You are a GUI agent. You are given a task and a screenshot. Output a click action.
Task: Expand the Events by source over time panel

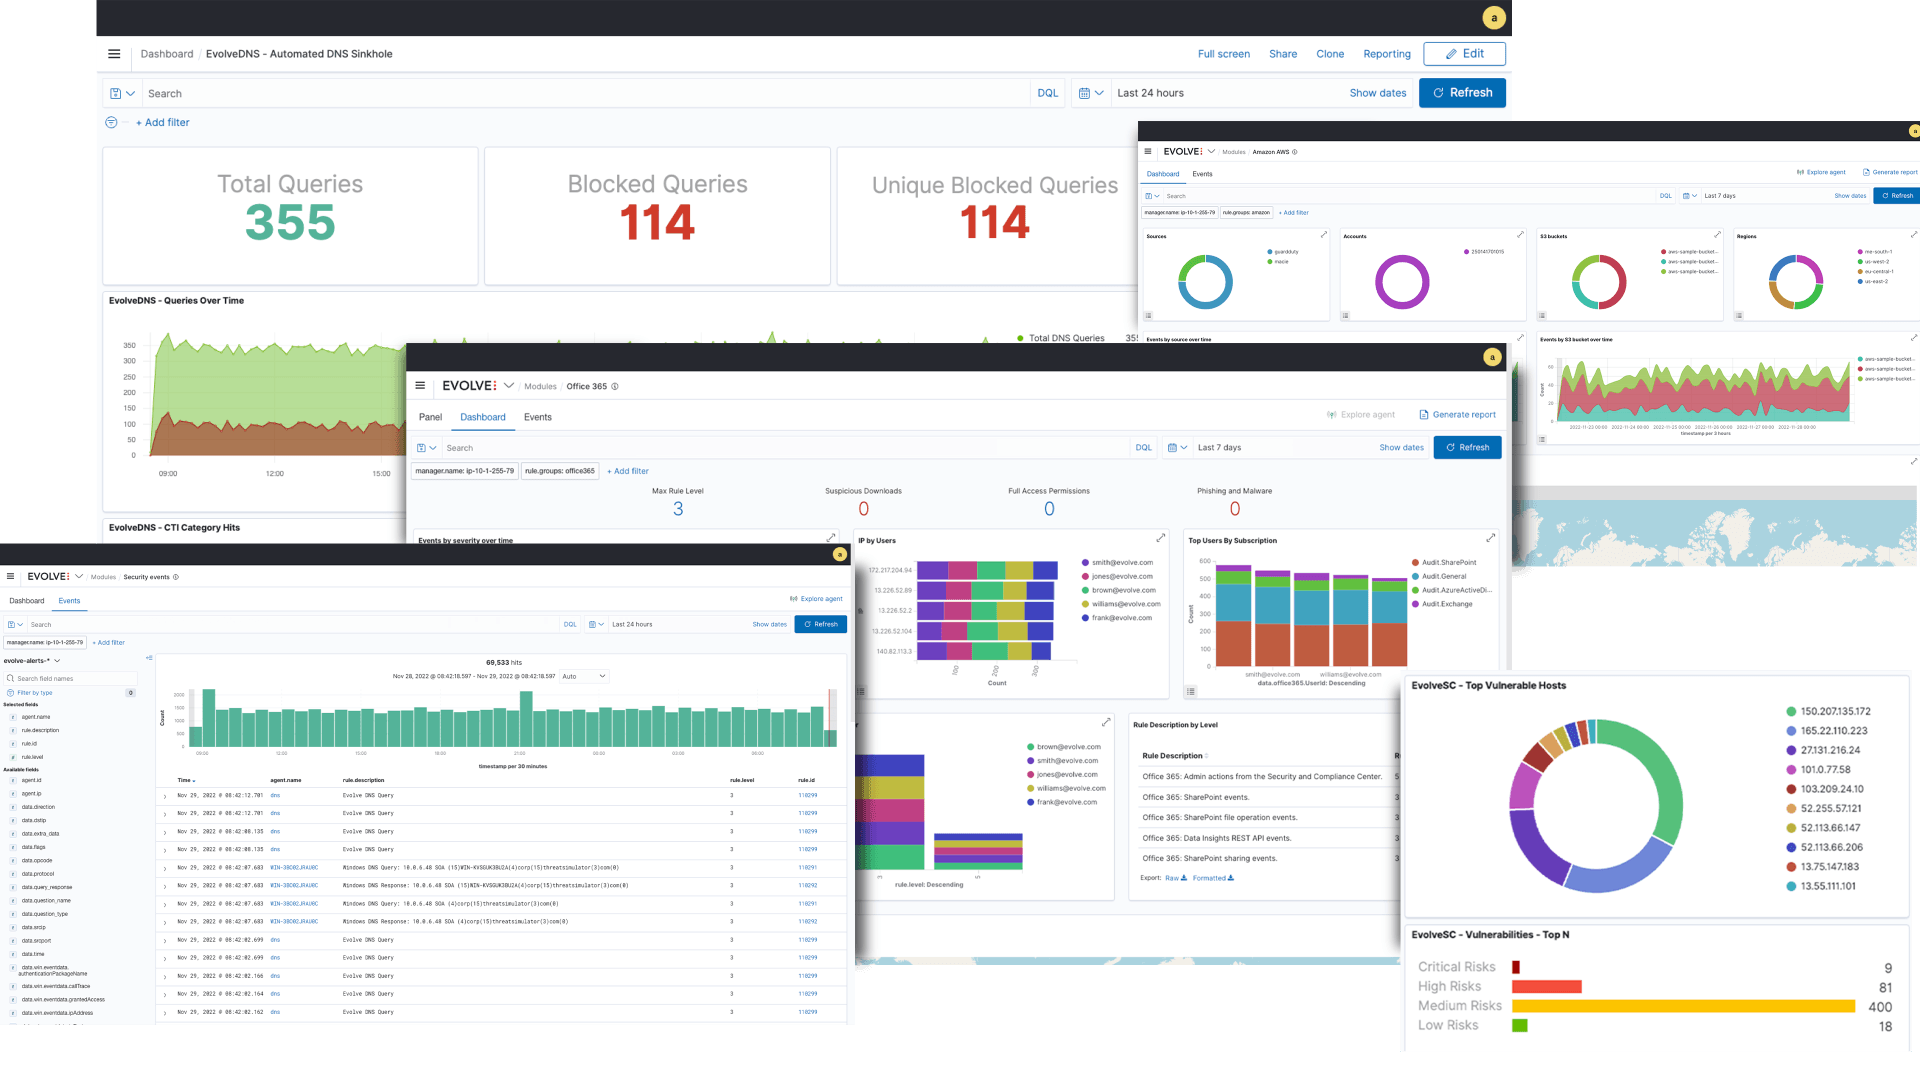coord(1520,338)
